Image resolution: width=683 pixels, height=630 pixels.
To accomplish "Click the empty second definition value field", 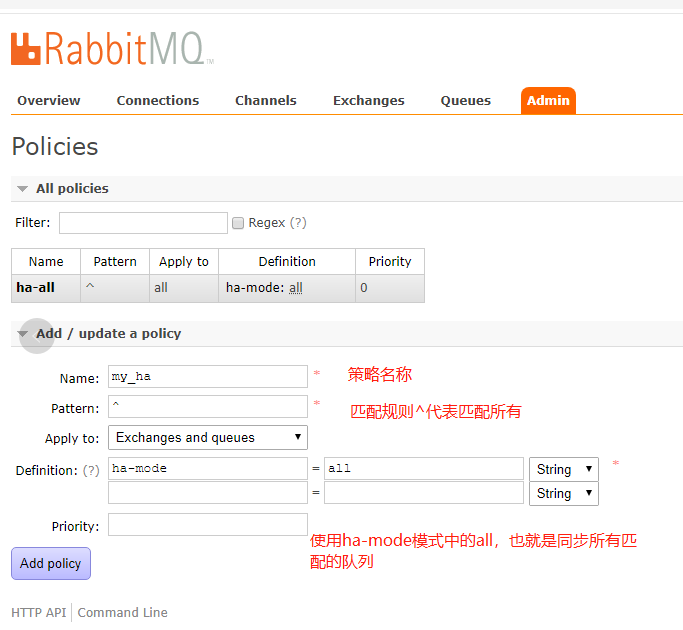I will 424,492.
